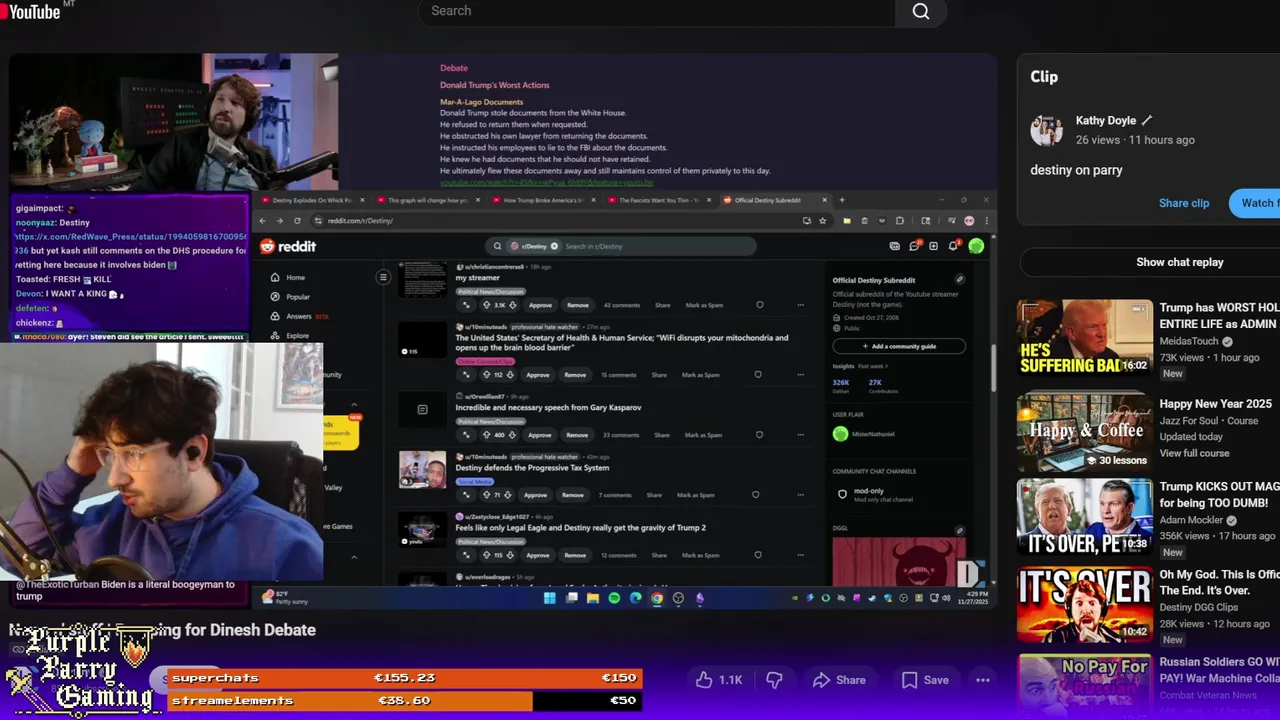This screenshot has width=1280, height=720.
Task: Share the YouTube video
Action: coord(839,680)
